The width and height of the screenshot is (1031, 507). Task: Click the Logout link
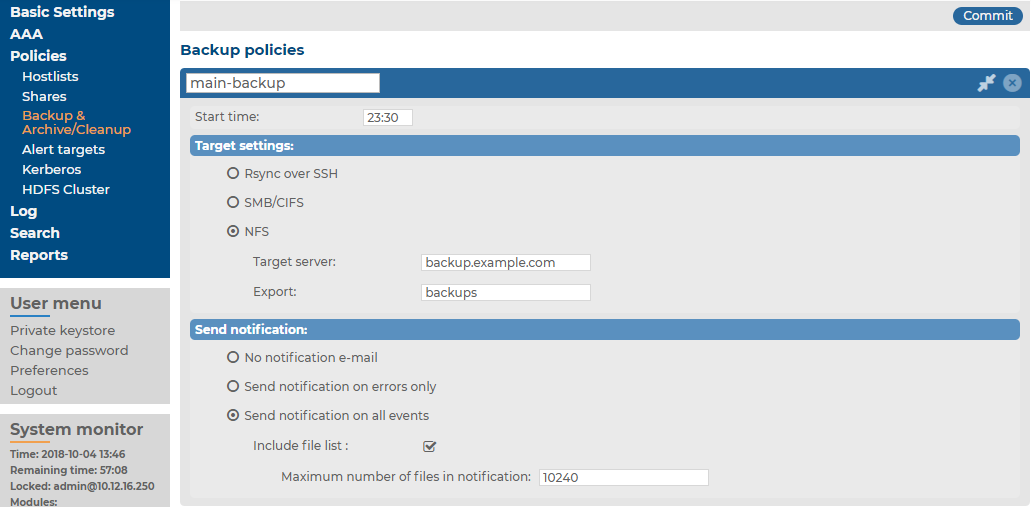(33, 390)
